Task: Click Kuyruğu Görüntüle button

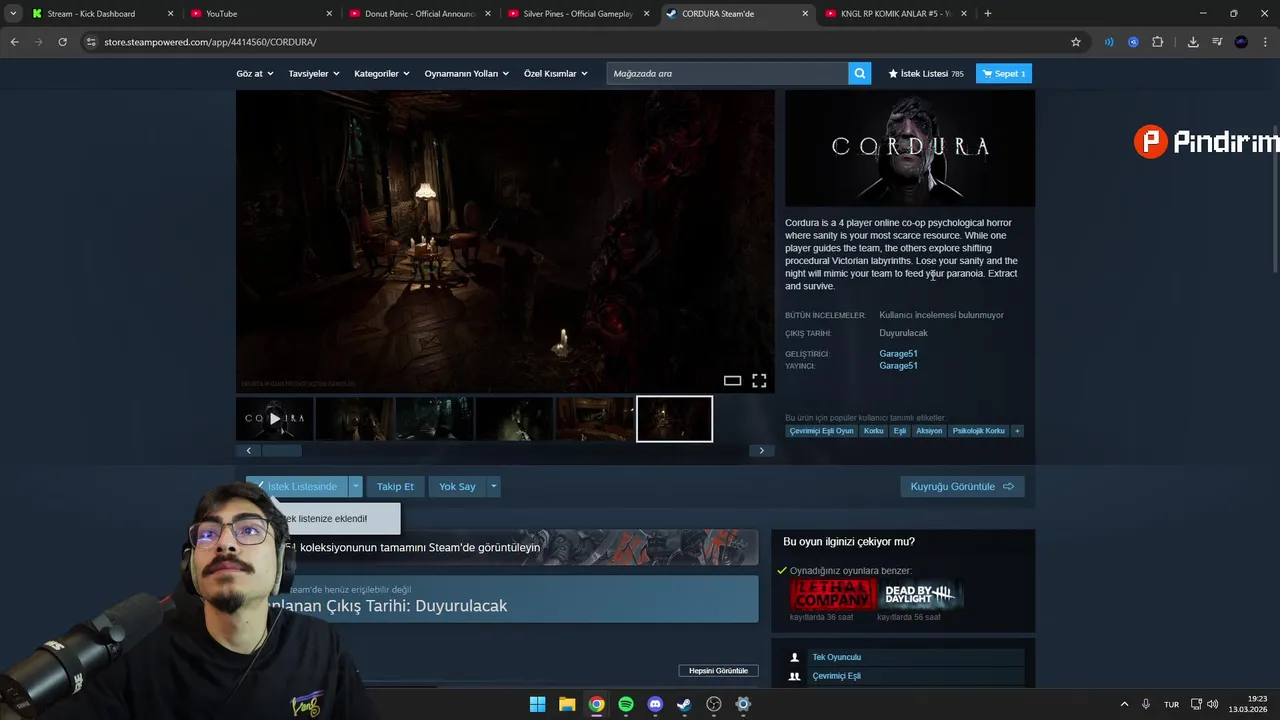Action: coord(962,486)
